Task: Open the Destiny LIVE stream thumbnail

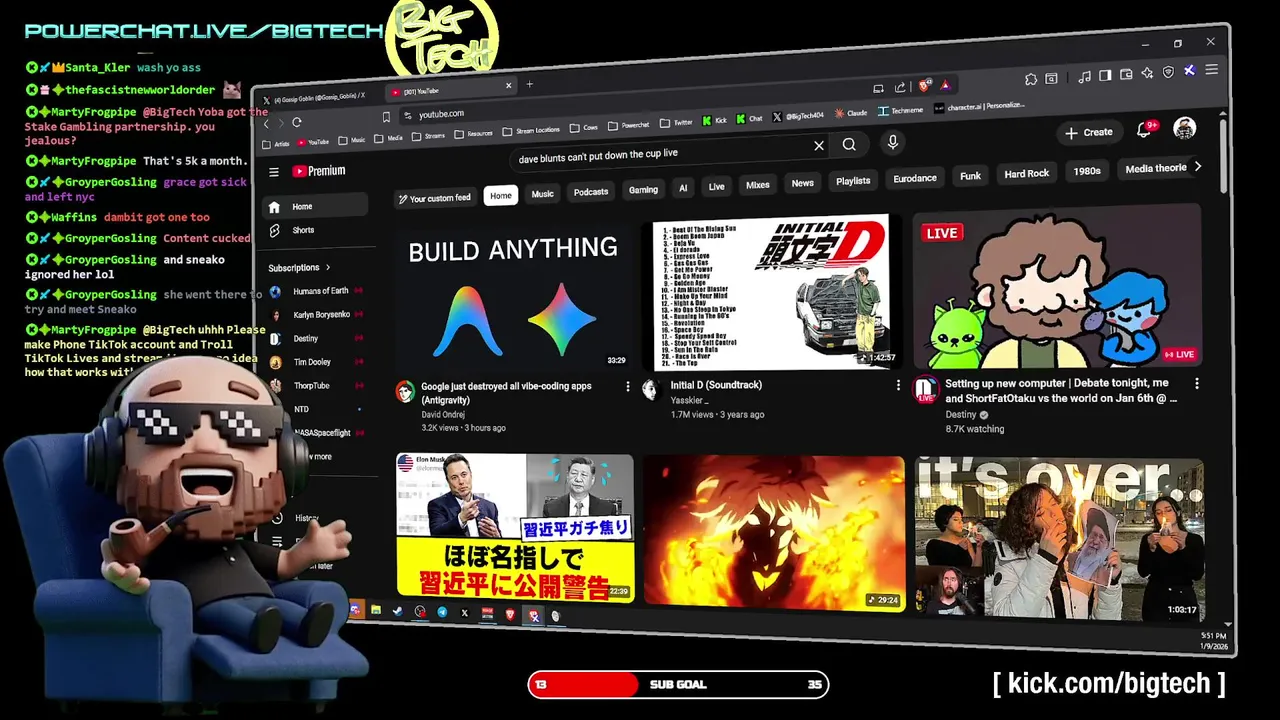Action: click(1057, 287)
